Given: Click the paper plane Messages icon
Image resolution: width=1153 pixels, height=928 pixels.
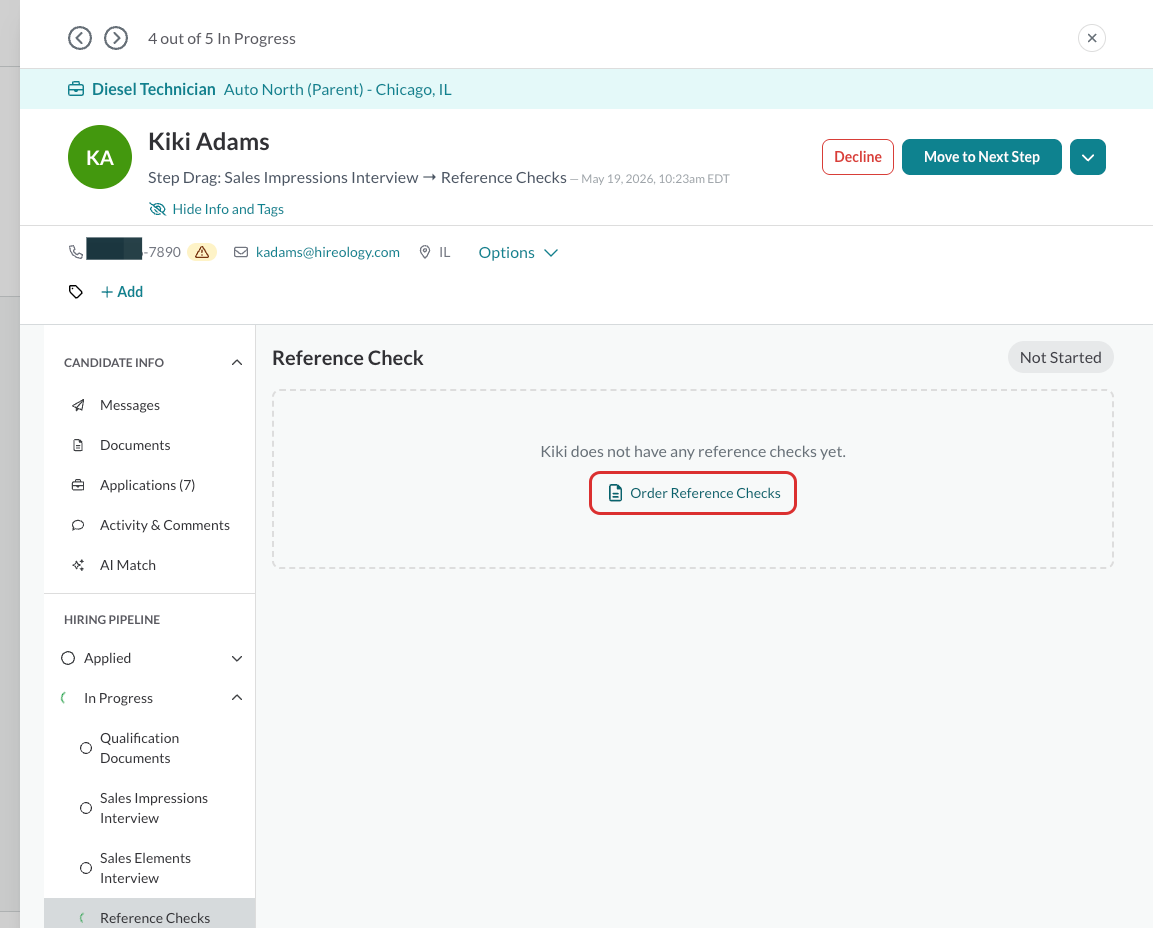Looking at the screenshot, I should pos(78,405).
